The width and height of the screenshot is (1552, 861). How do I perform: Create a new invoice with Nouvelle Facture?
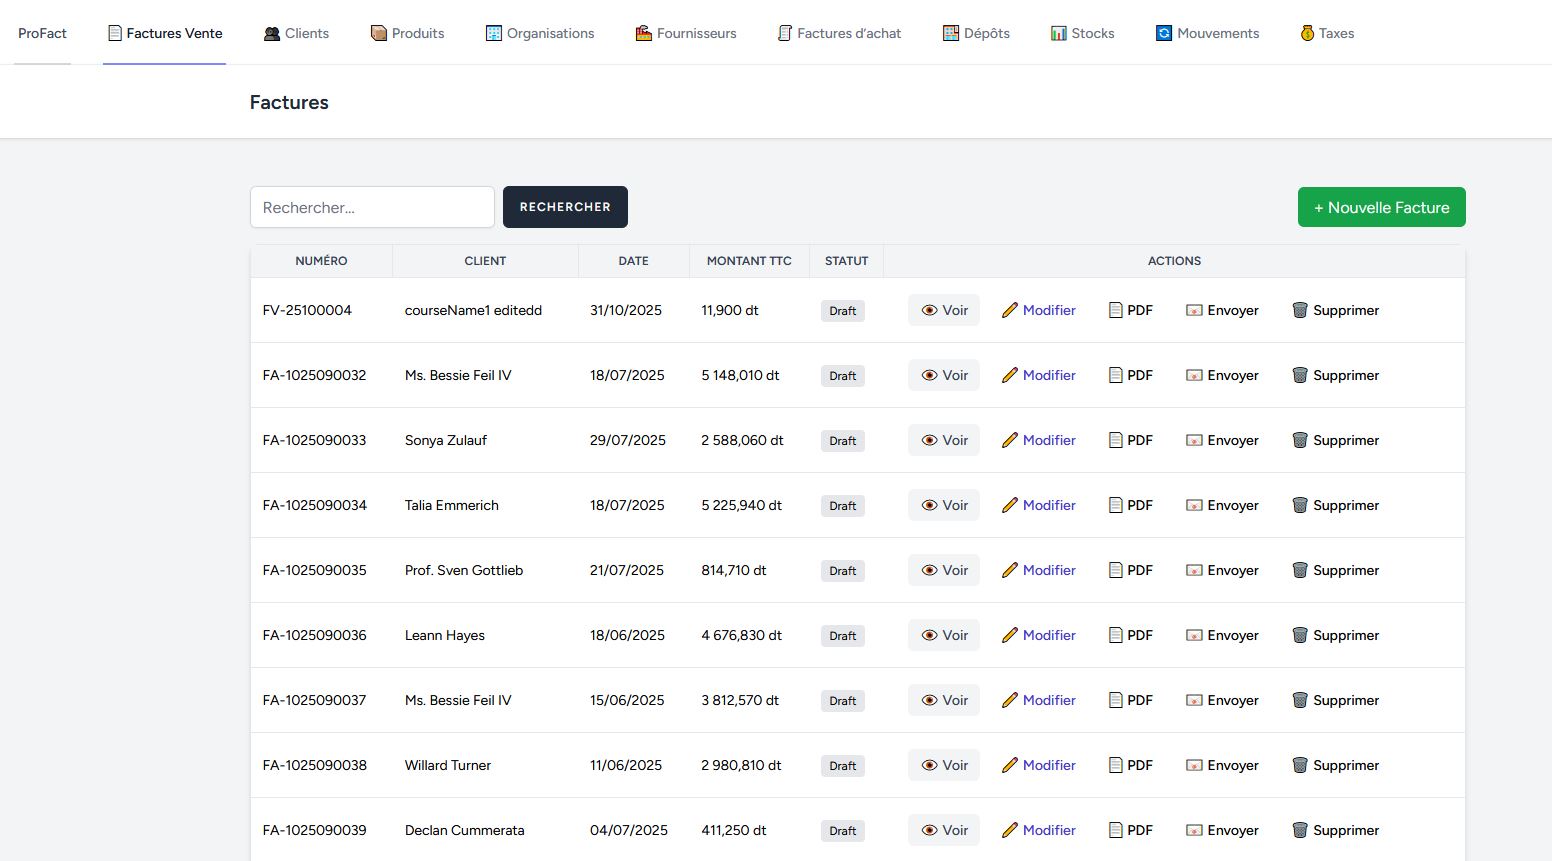click(x=1381, y=207)
